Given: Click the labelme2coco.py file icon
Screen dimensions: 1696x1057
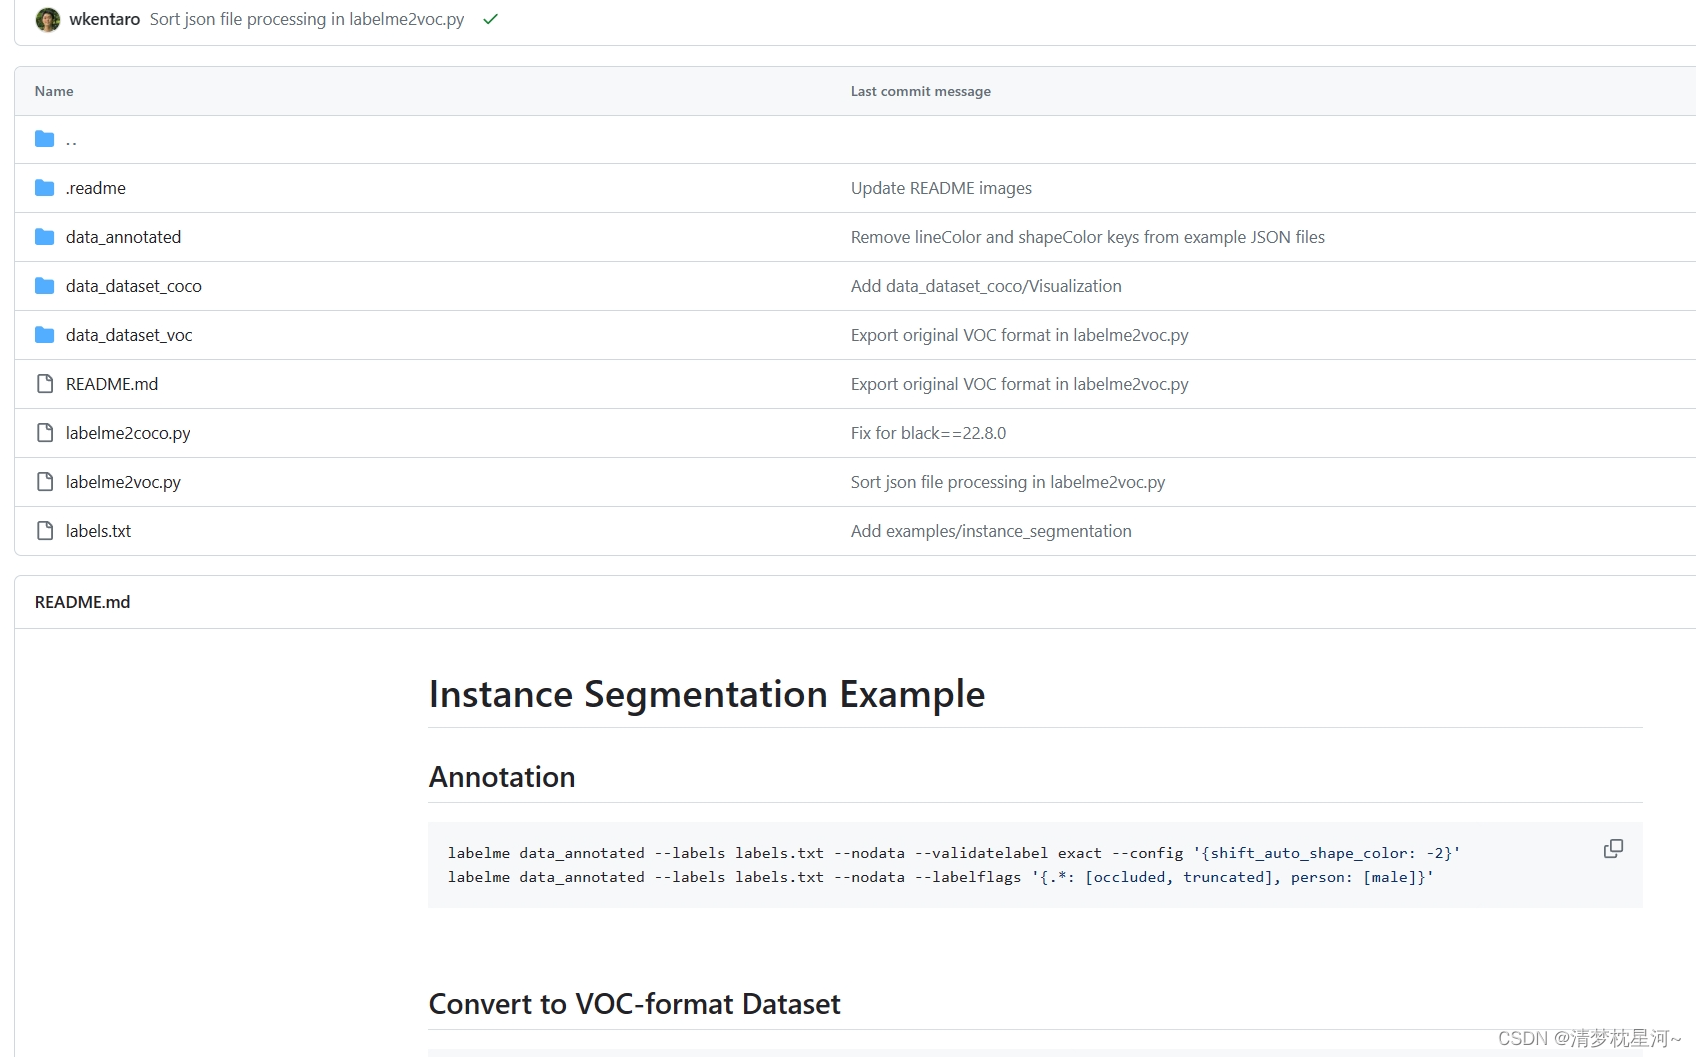Looking at the screenshot, I should coord(44,433).
